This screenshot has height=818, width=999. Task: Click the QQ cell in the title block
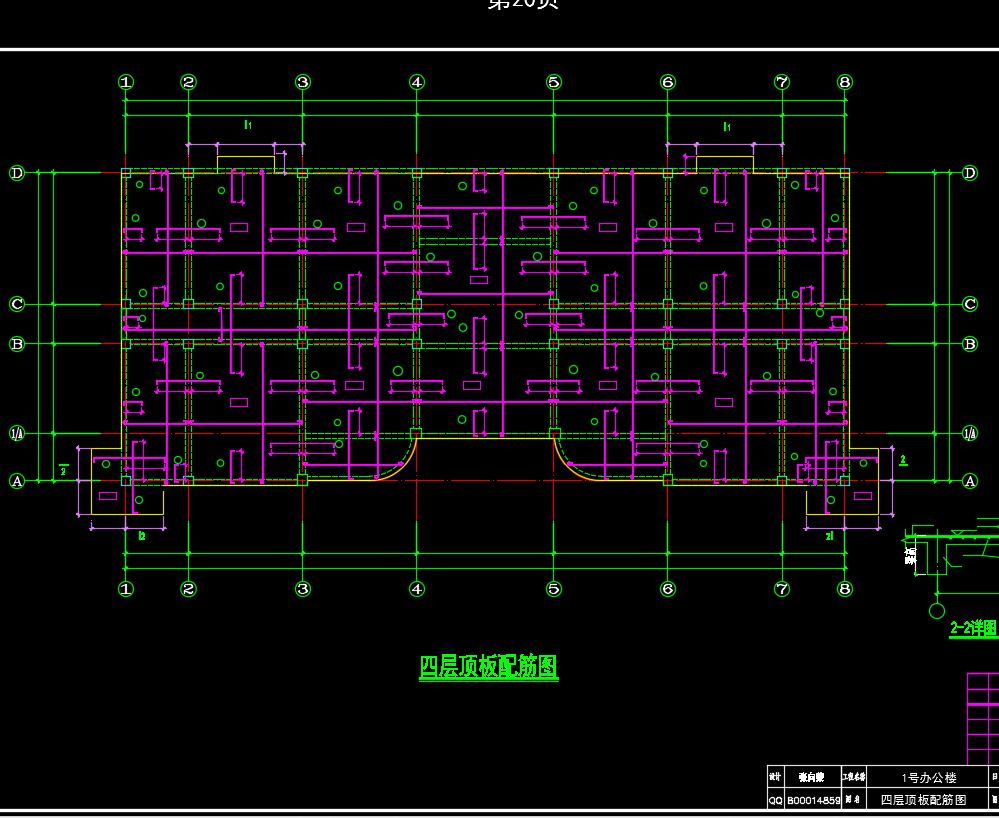tap(776, 800)
